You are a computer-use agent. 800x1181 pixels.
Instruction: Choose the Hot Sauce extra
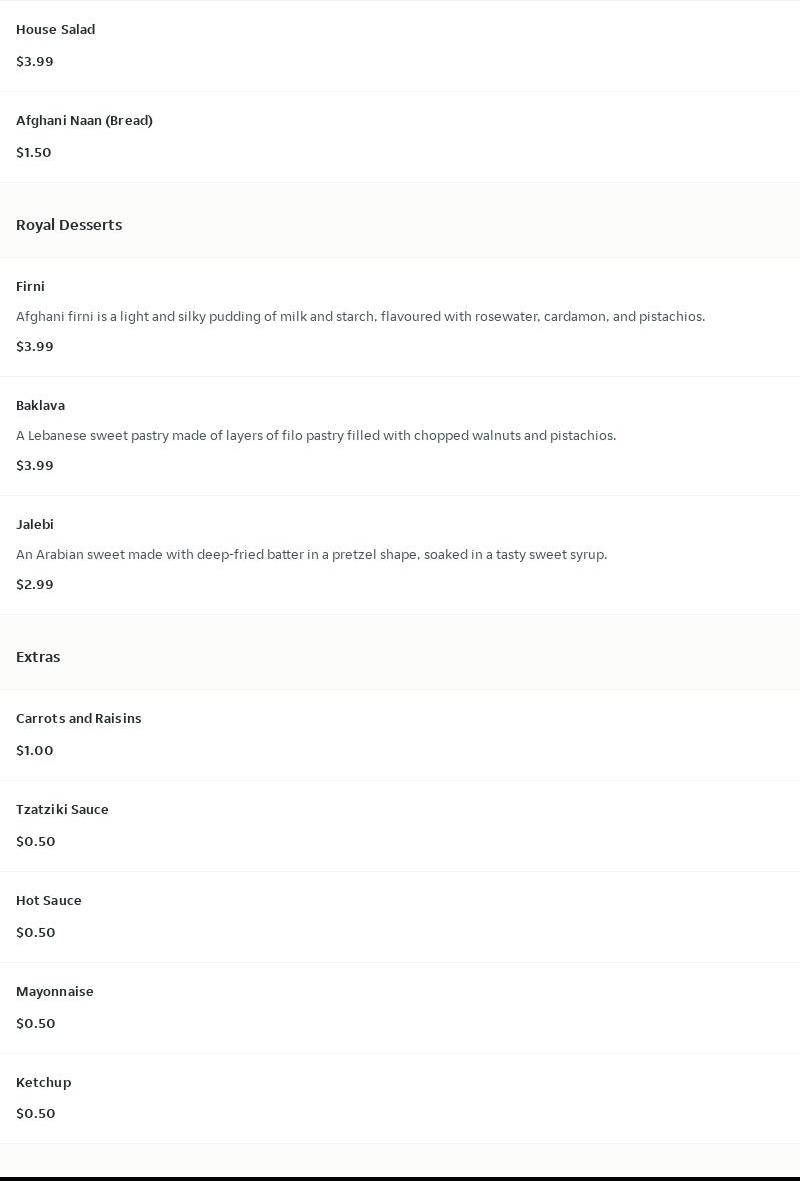click(400, 917)
